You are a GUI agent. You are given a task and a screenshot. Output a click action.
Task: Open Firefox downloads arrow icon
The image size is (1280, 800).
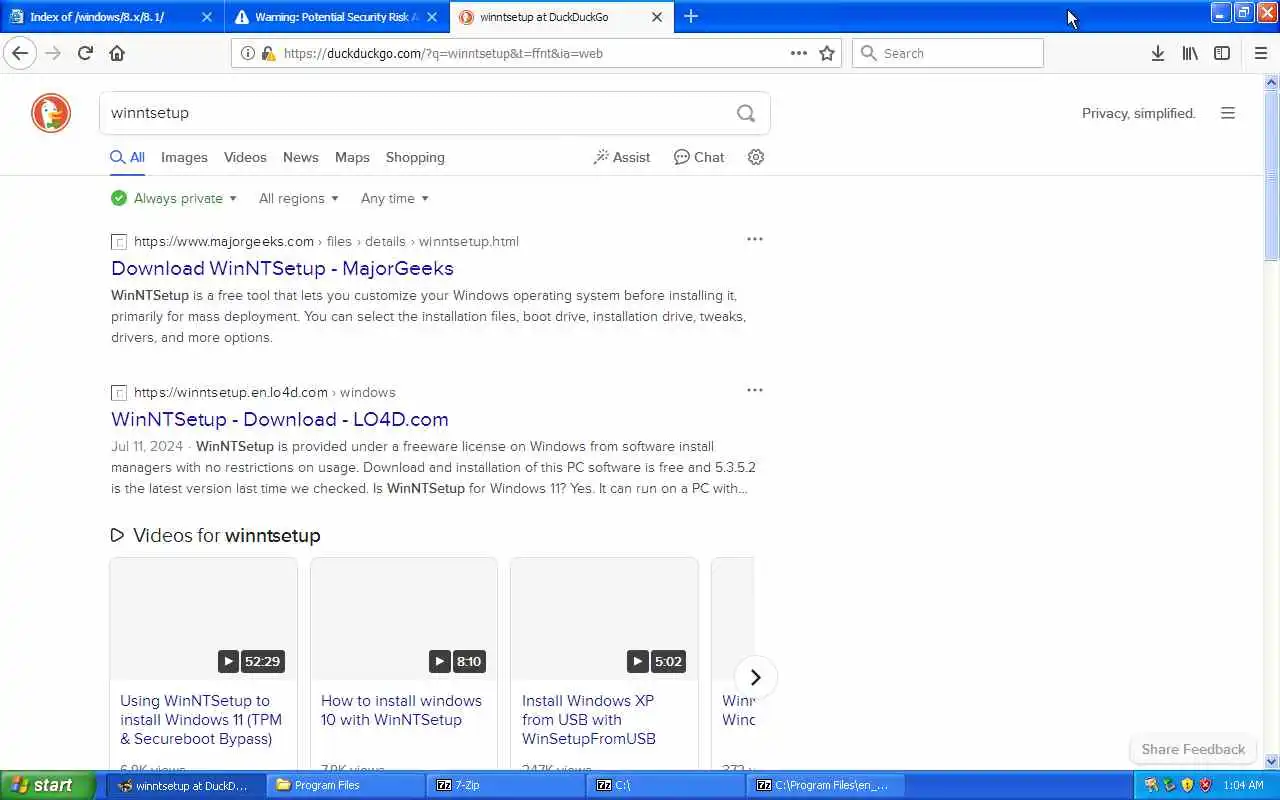point(1158,53)
